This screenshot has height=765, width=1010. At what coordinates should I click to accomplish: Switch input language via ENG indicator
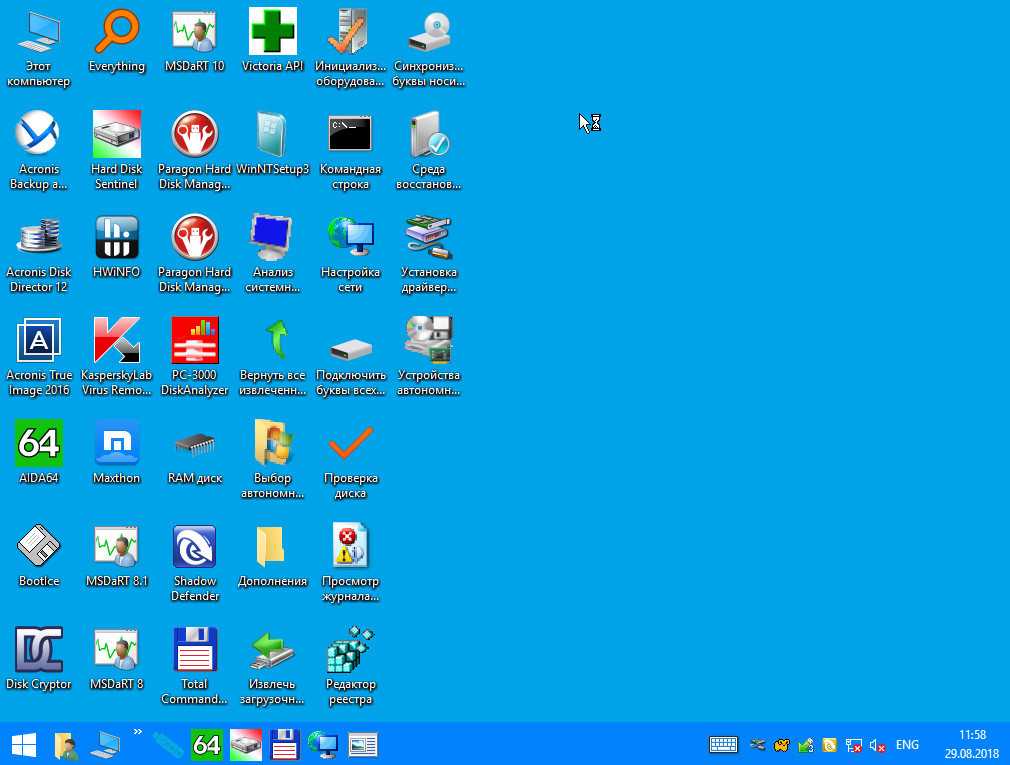(x=907, y=745)
